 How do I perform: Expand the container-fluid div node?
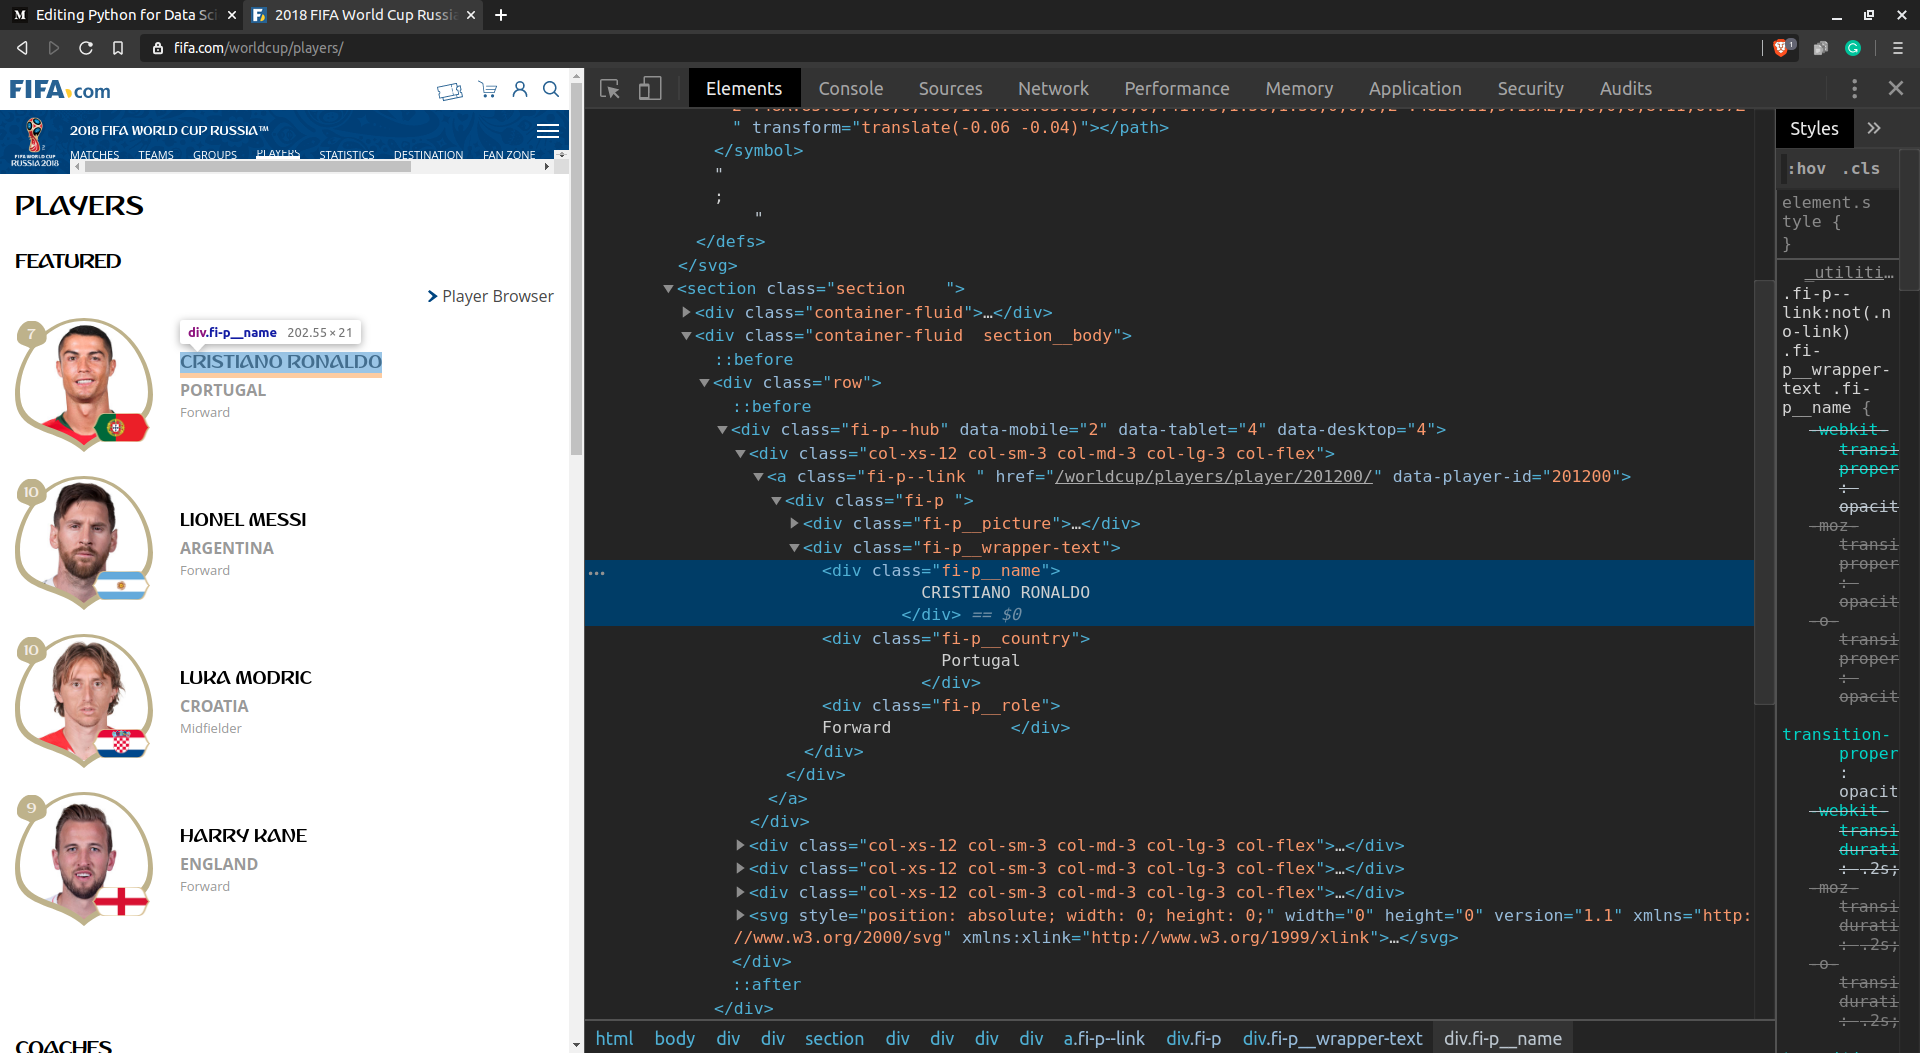pyautogui.click(x=686, y=313)
